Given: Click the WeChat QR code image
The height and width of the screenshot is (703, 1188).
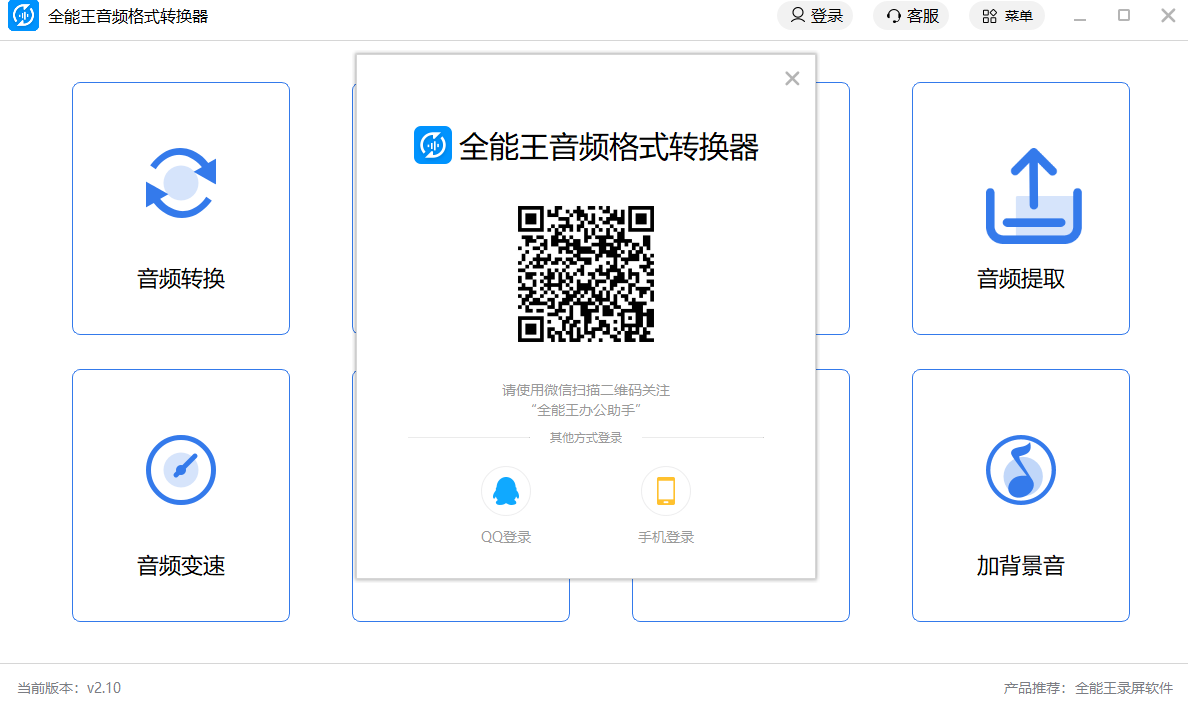Looking at the screenshot, I should [586, 273].
